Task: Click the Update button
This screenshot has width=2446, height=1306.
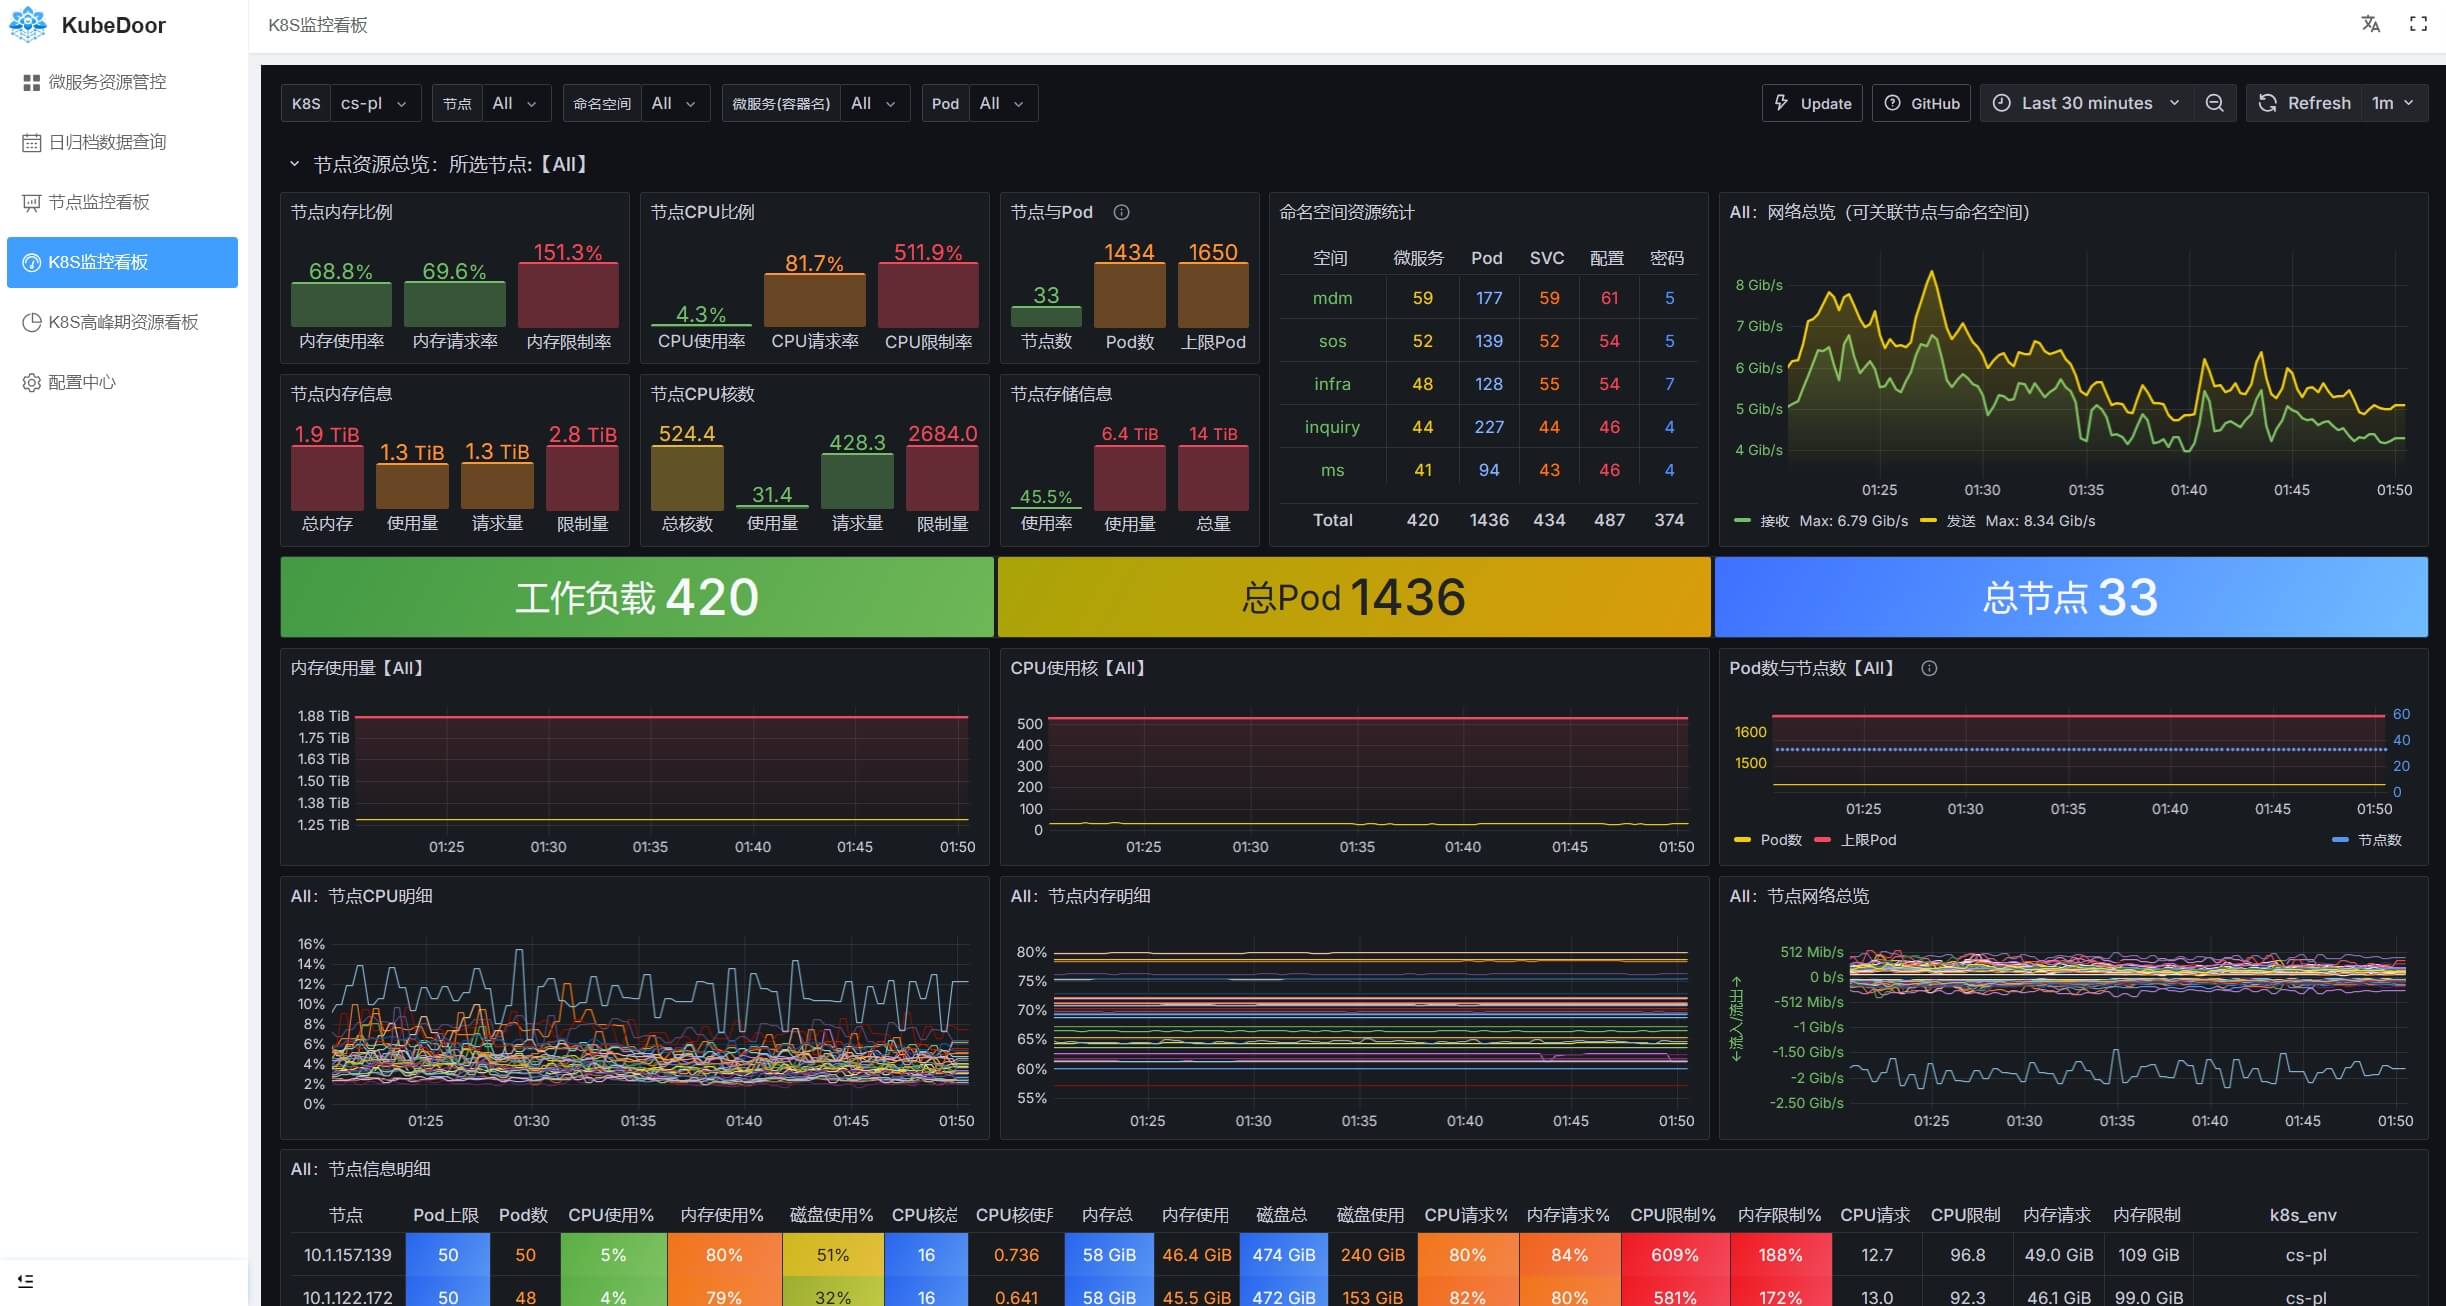Action: tap(1812, 103)
